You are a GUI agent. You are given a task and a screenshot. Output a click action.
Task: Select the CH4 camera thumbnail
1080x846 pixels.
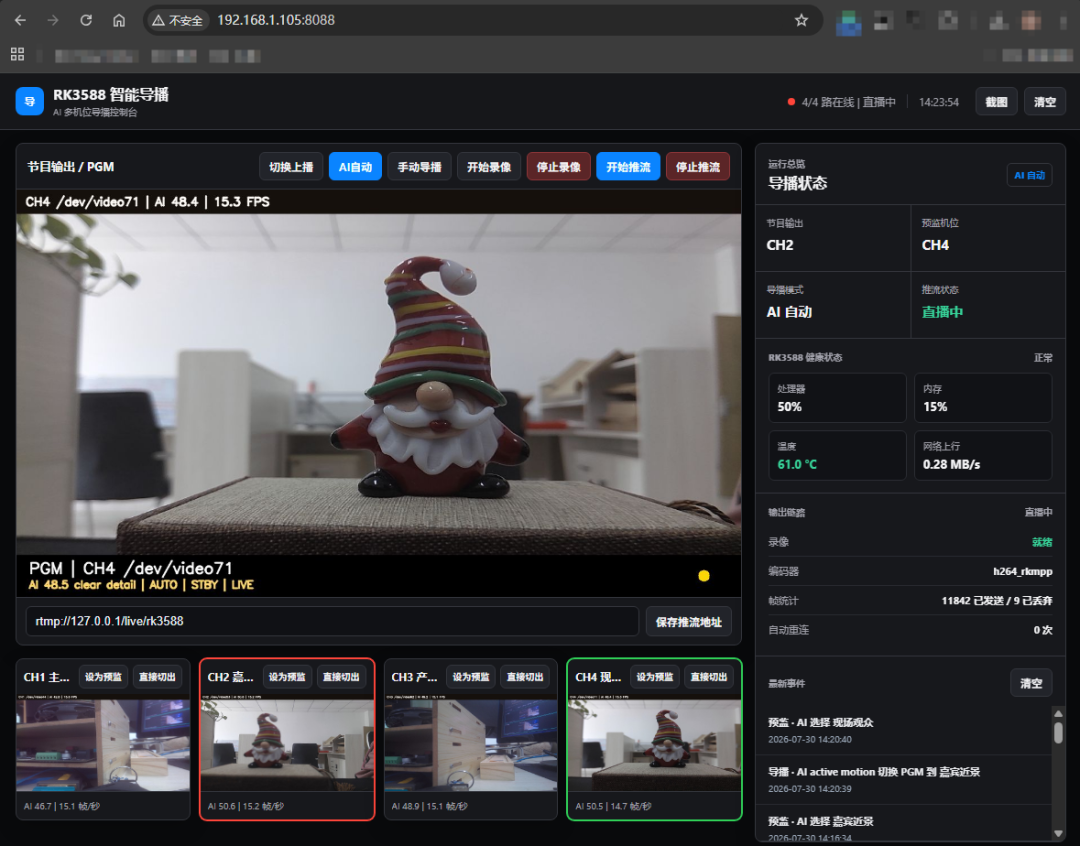coord(654,743)
